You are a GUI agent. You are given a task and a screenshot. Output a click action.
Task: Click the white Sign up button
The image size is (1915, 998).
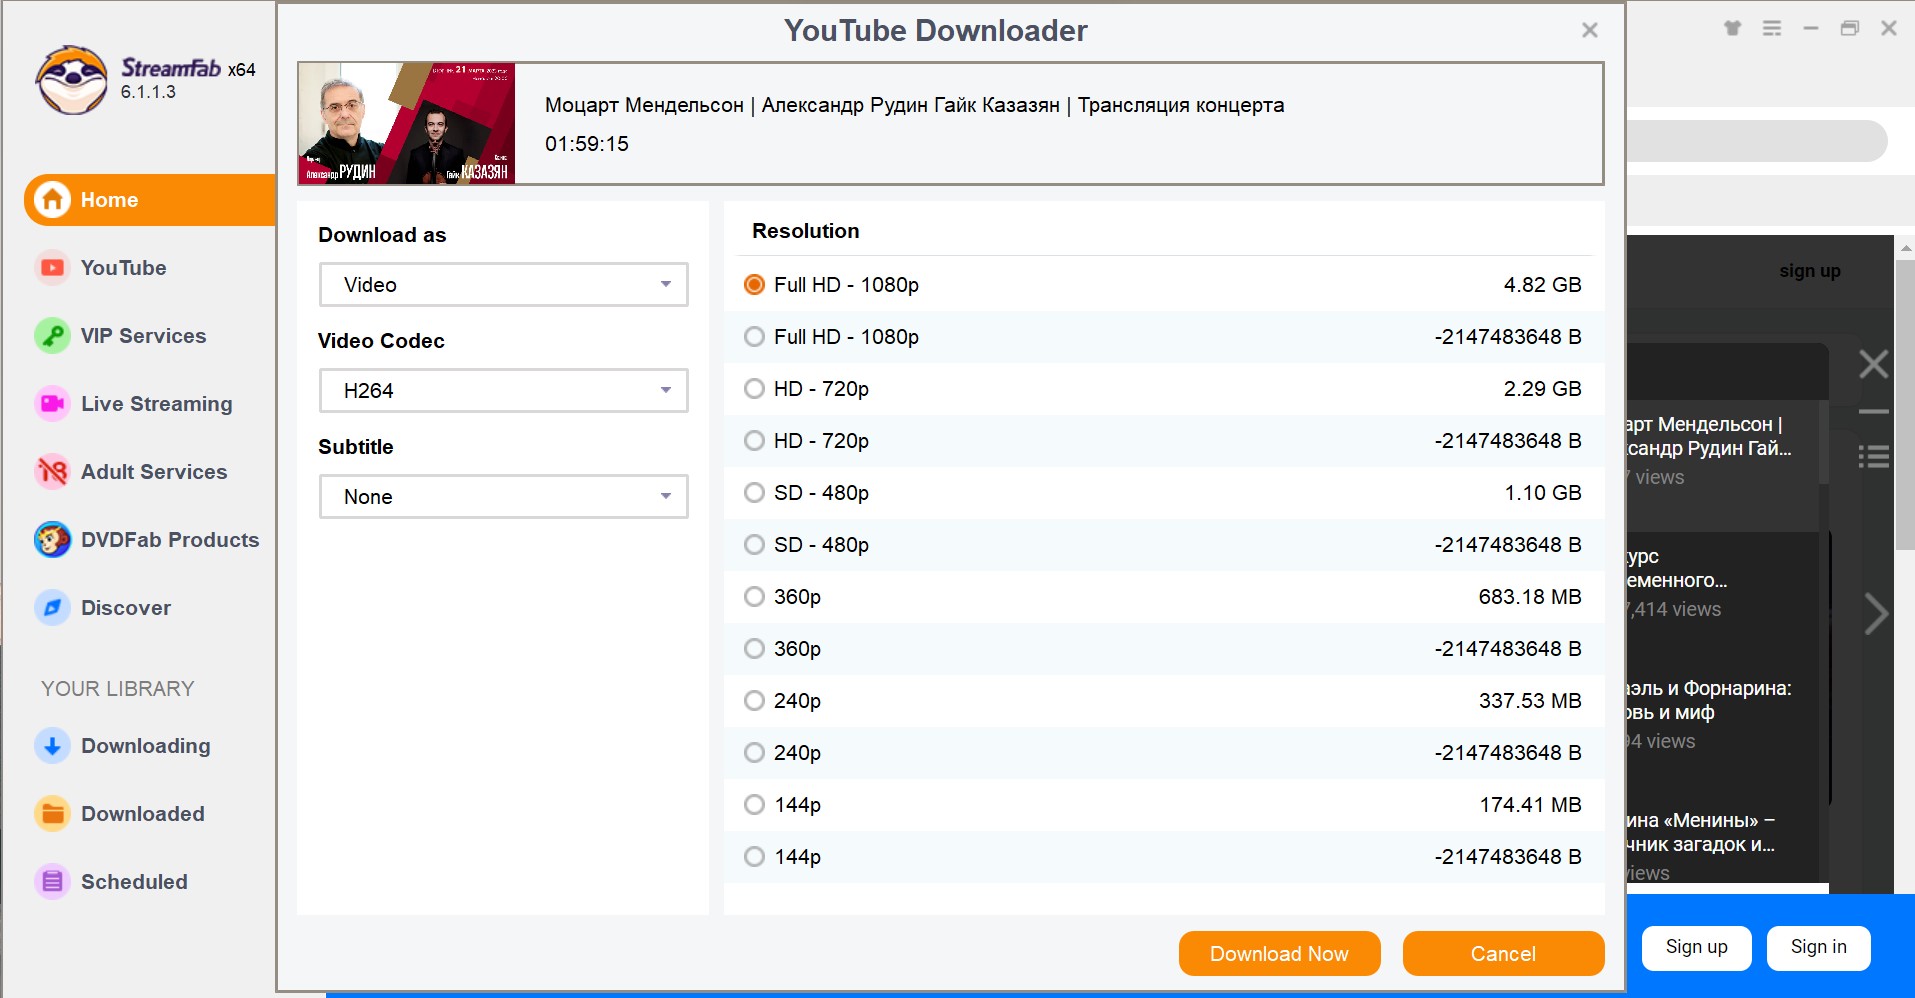pos(1696,947)
